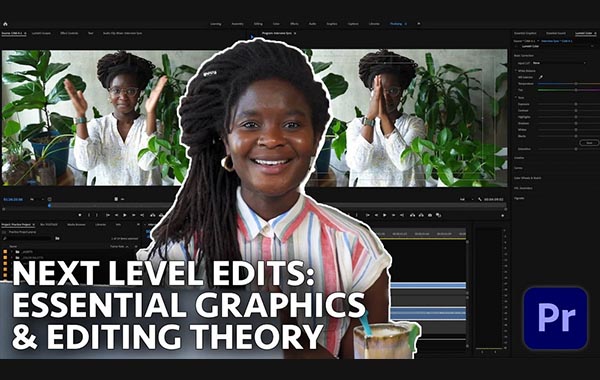The height and width of the screenshot is (380, 600).
Task: Switch to the Audio workspace
Action: (313, 24)
